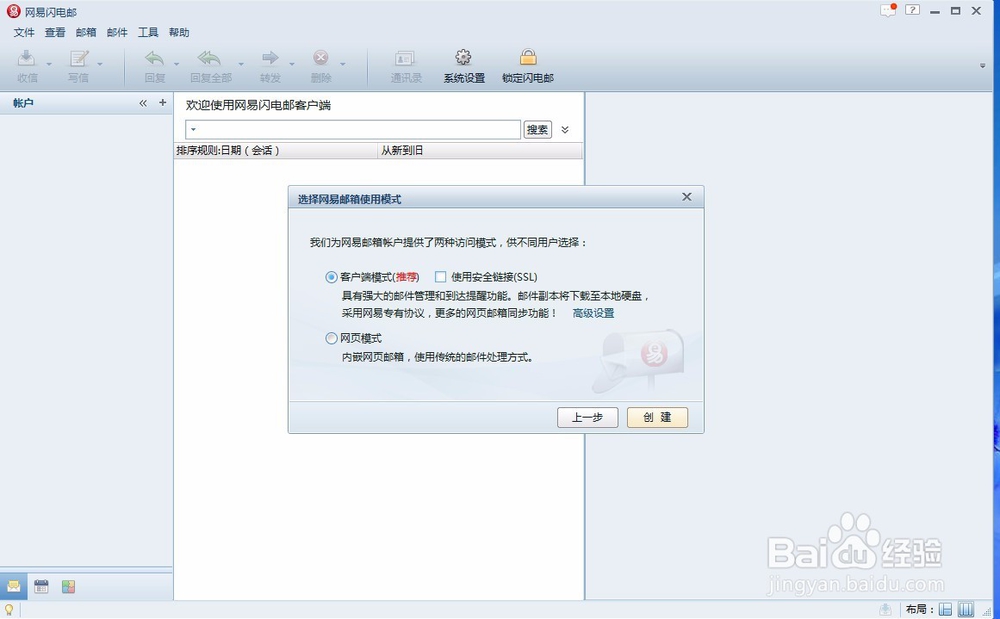Screen dimensions: 1000x619
Task: Select 网页模式 radio button
Action: 331,339
